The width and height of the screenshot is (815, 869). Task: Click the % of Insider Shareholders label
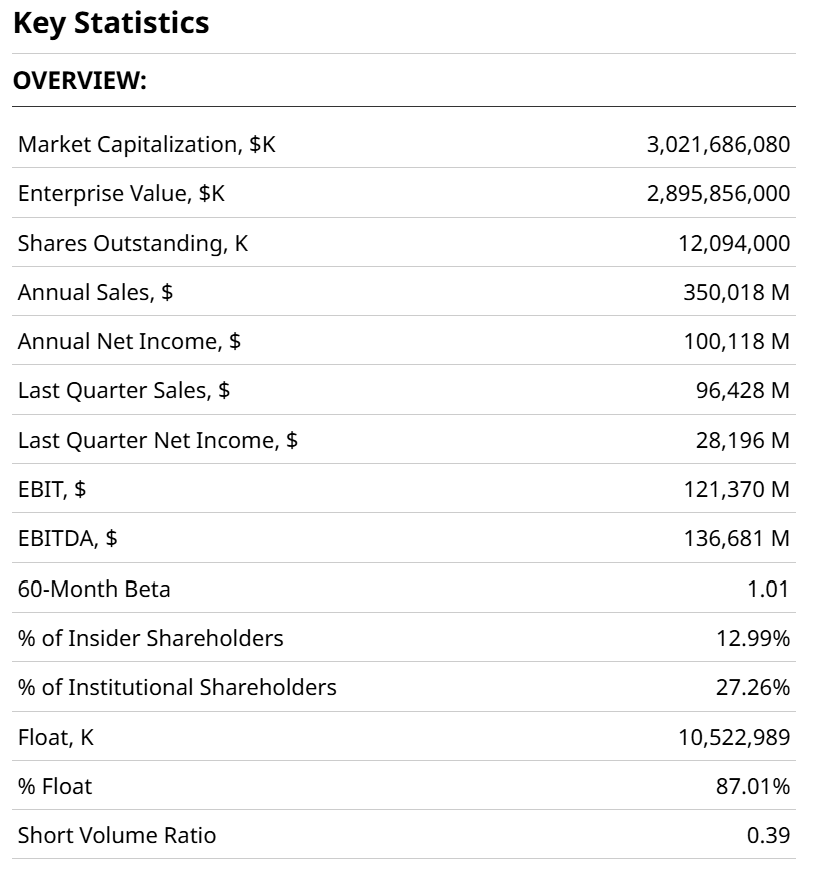point(150,638)
